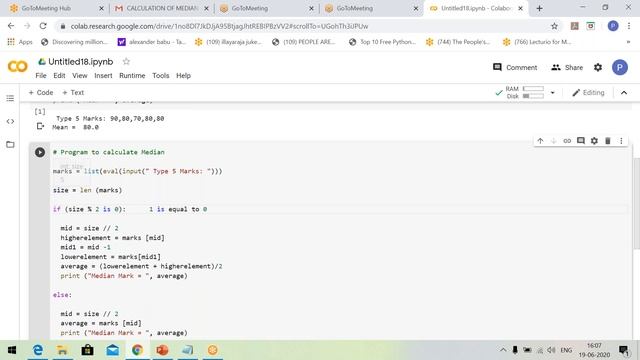Open the Files folder sidebar icon

point(10,144)
